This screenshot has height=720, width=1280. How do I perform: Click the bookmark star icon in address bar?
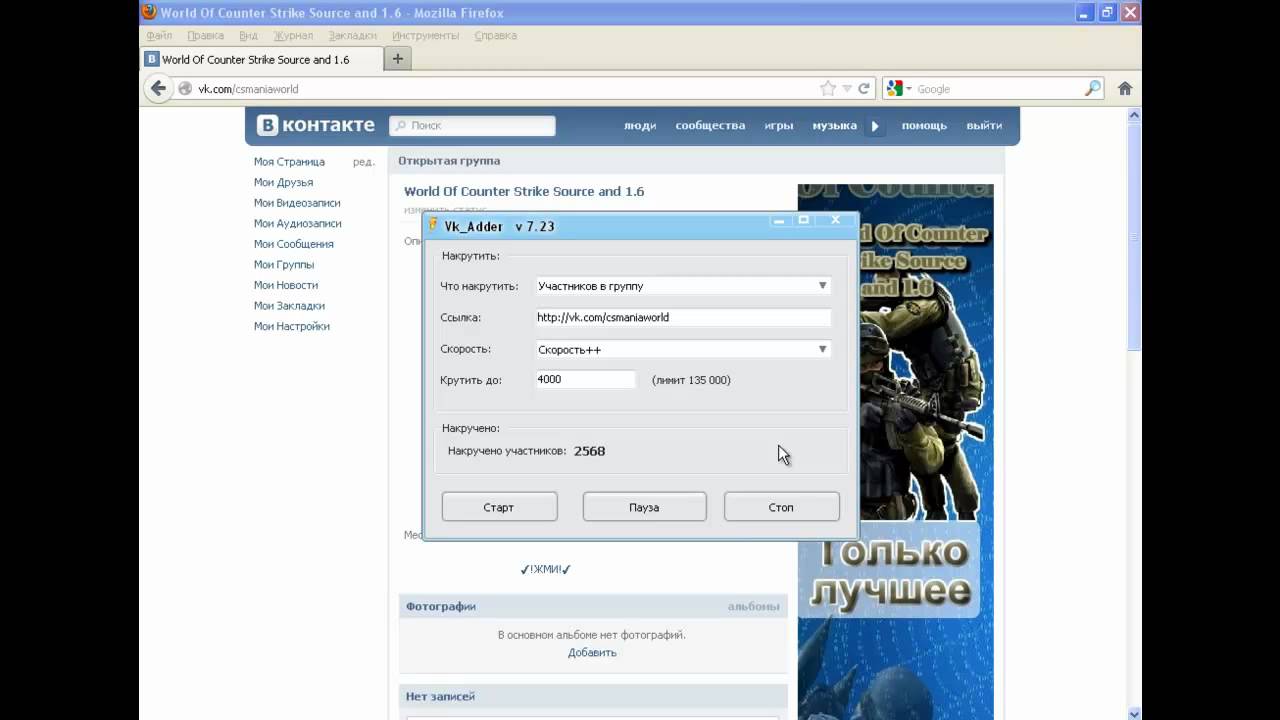[827, 88]
